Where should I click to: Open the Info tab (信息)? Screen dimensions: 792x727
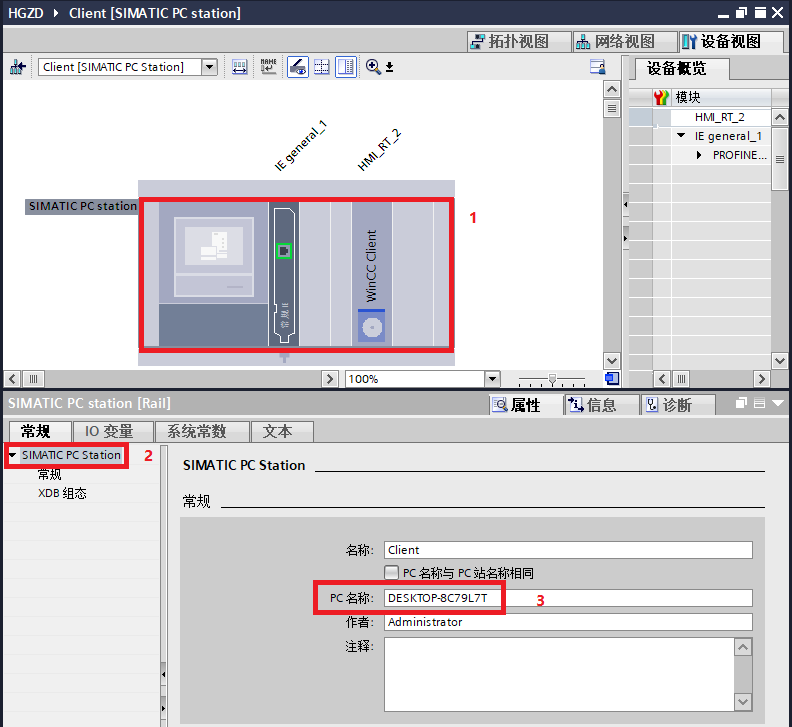tap(601, 405)
